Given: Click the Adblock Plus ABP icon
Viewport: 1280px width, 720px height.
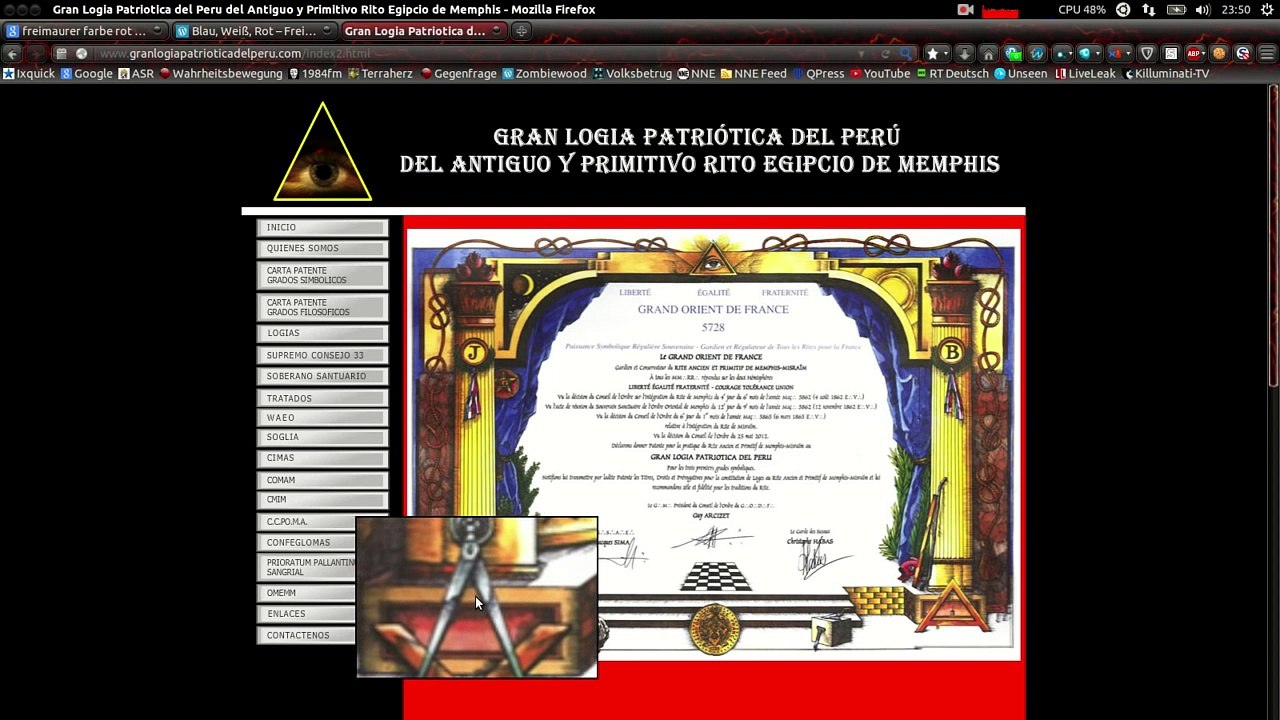Looking at the screenshot, I should [1193, 54].
